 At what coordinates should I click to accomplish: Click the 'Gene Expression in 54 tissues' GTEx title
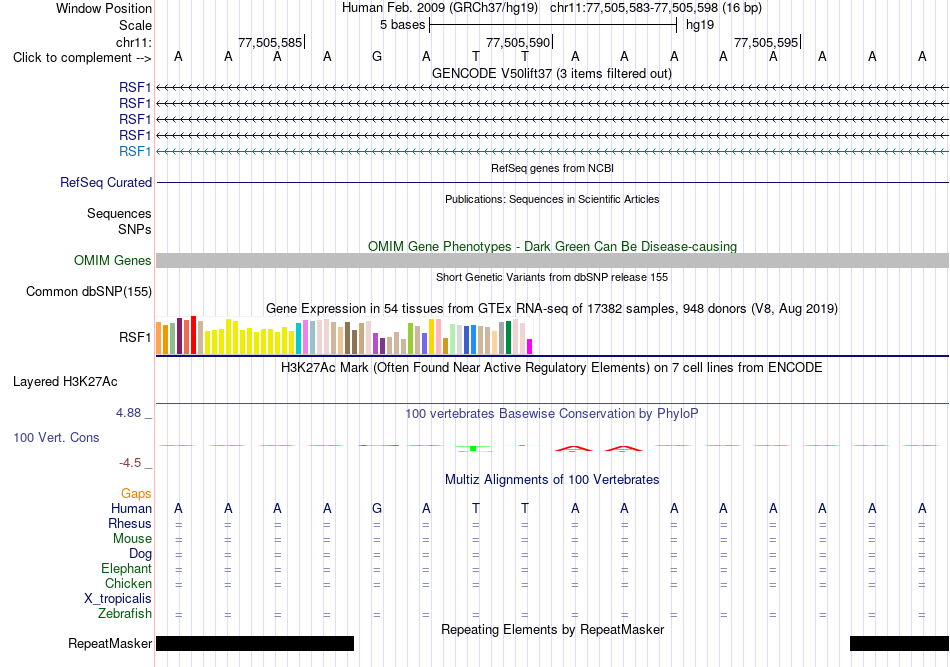(x=551, y=308)
